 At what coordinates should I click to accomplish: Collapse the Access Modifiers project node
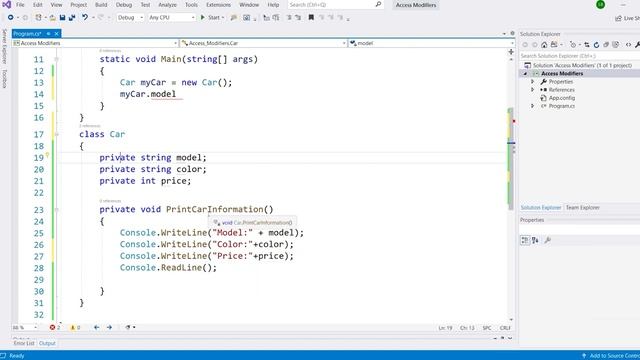(x=526, y=73)
